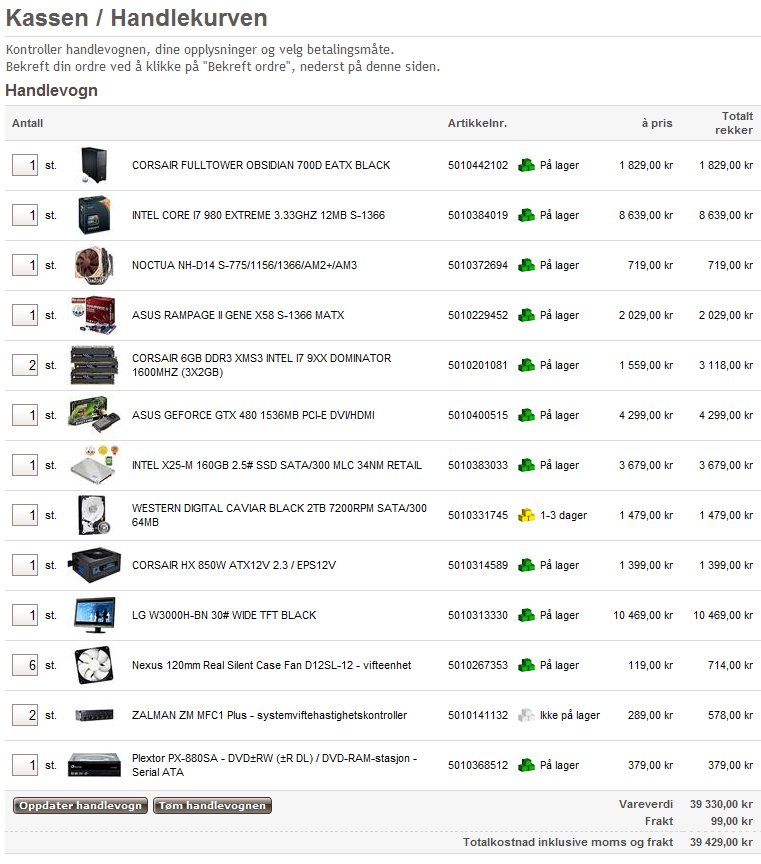
Task: Open Nexus 120mm Real Silent Fan link
Action: [271, 665]
